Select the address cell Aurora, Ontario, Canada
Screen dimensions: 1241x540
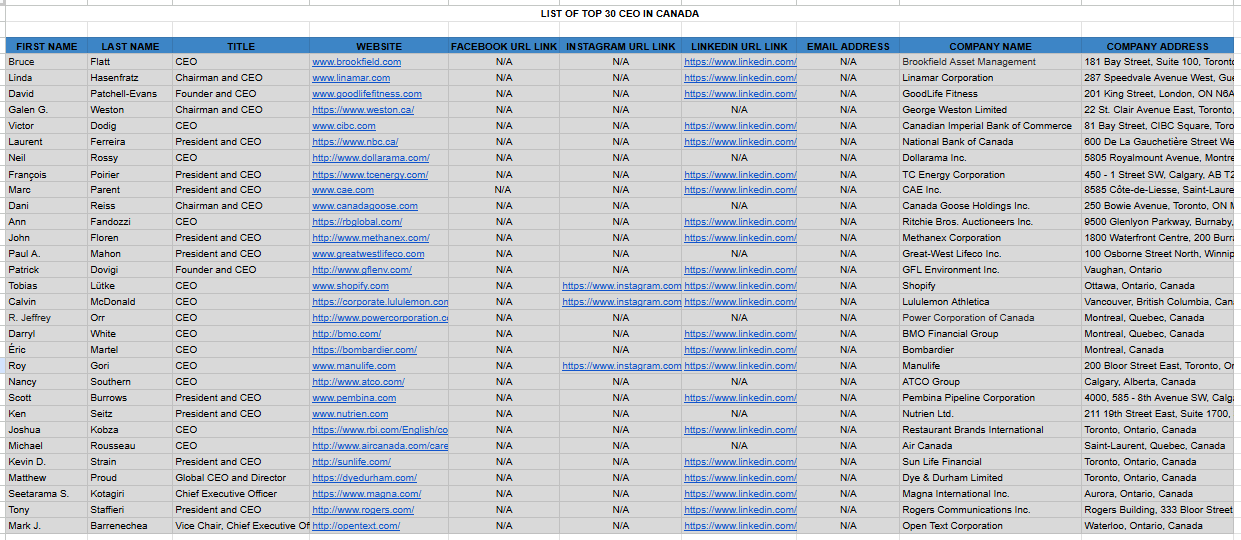pyautogui.click(x=1157, y=494)
